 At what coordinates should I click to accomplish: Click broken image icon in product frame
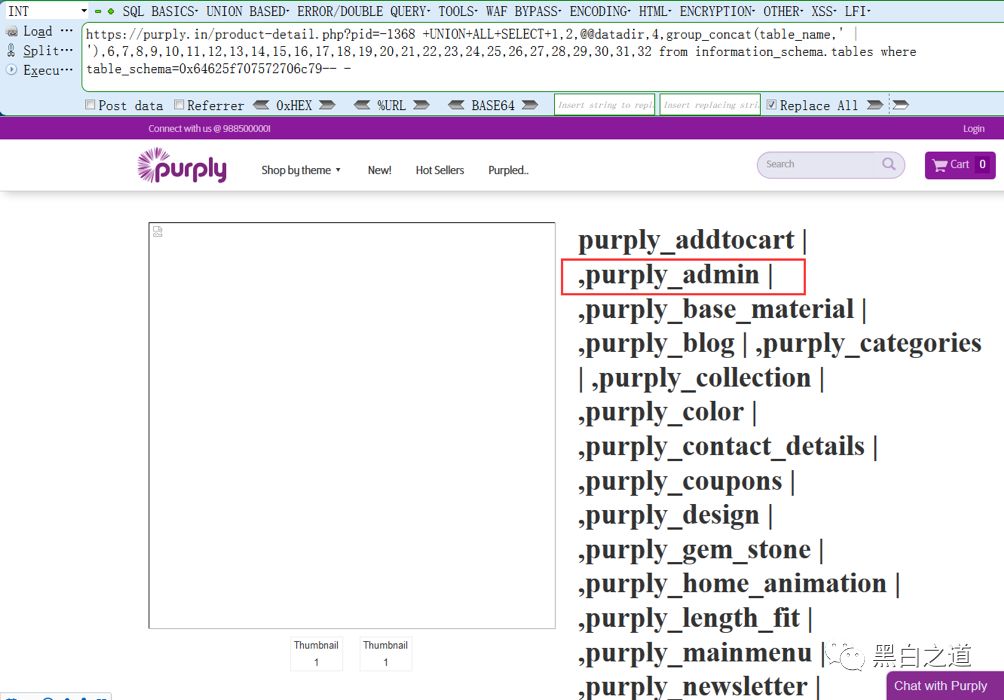158,231
